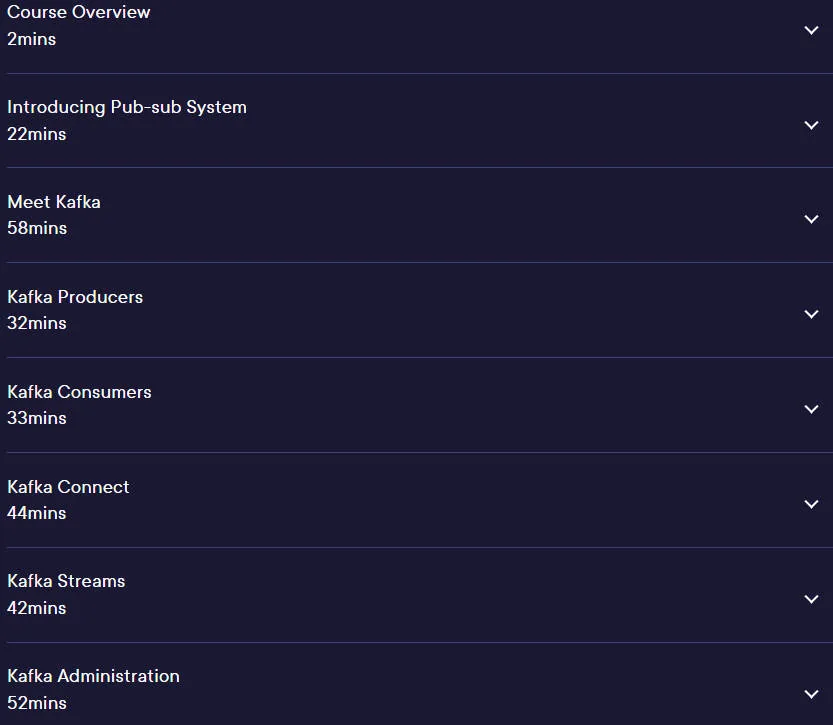Image resolution: width=833 pixels, height=725 pixels.
Task: Click the 44mins duration under Kafka Connect
Action: click(x=37, y=513)
